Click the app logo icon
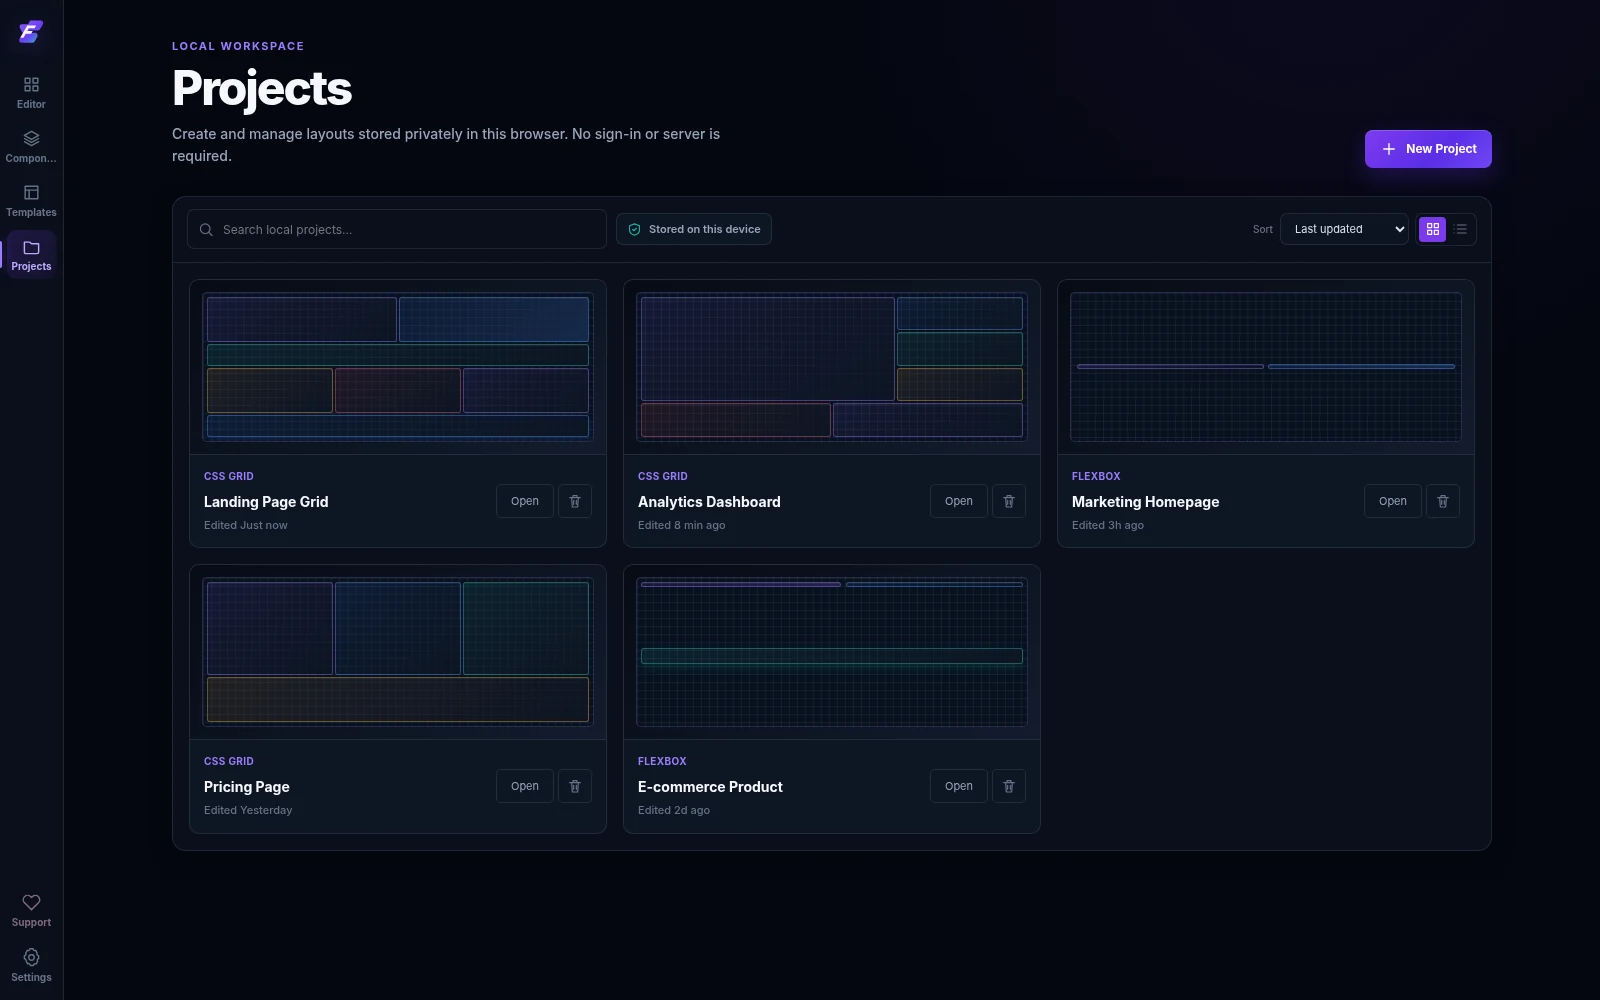 tap(31, 32)
